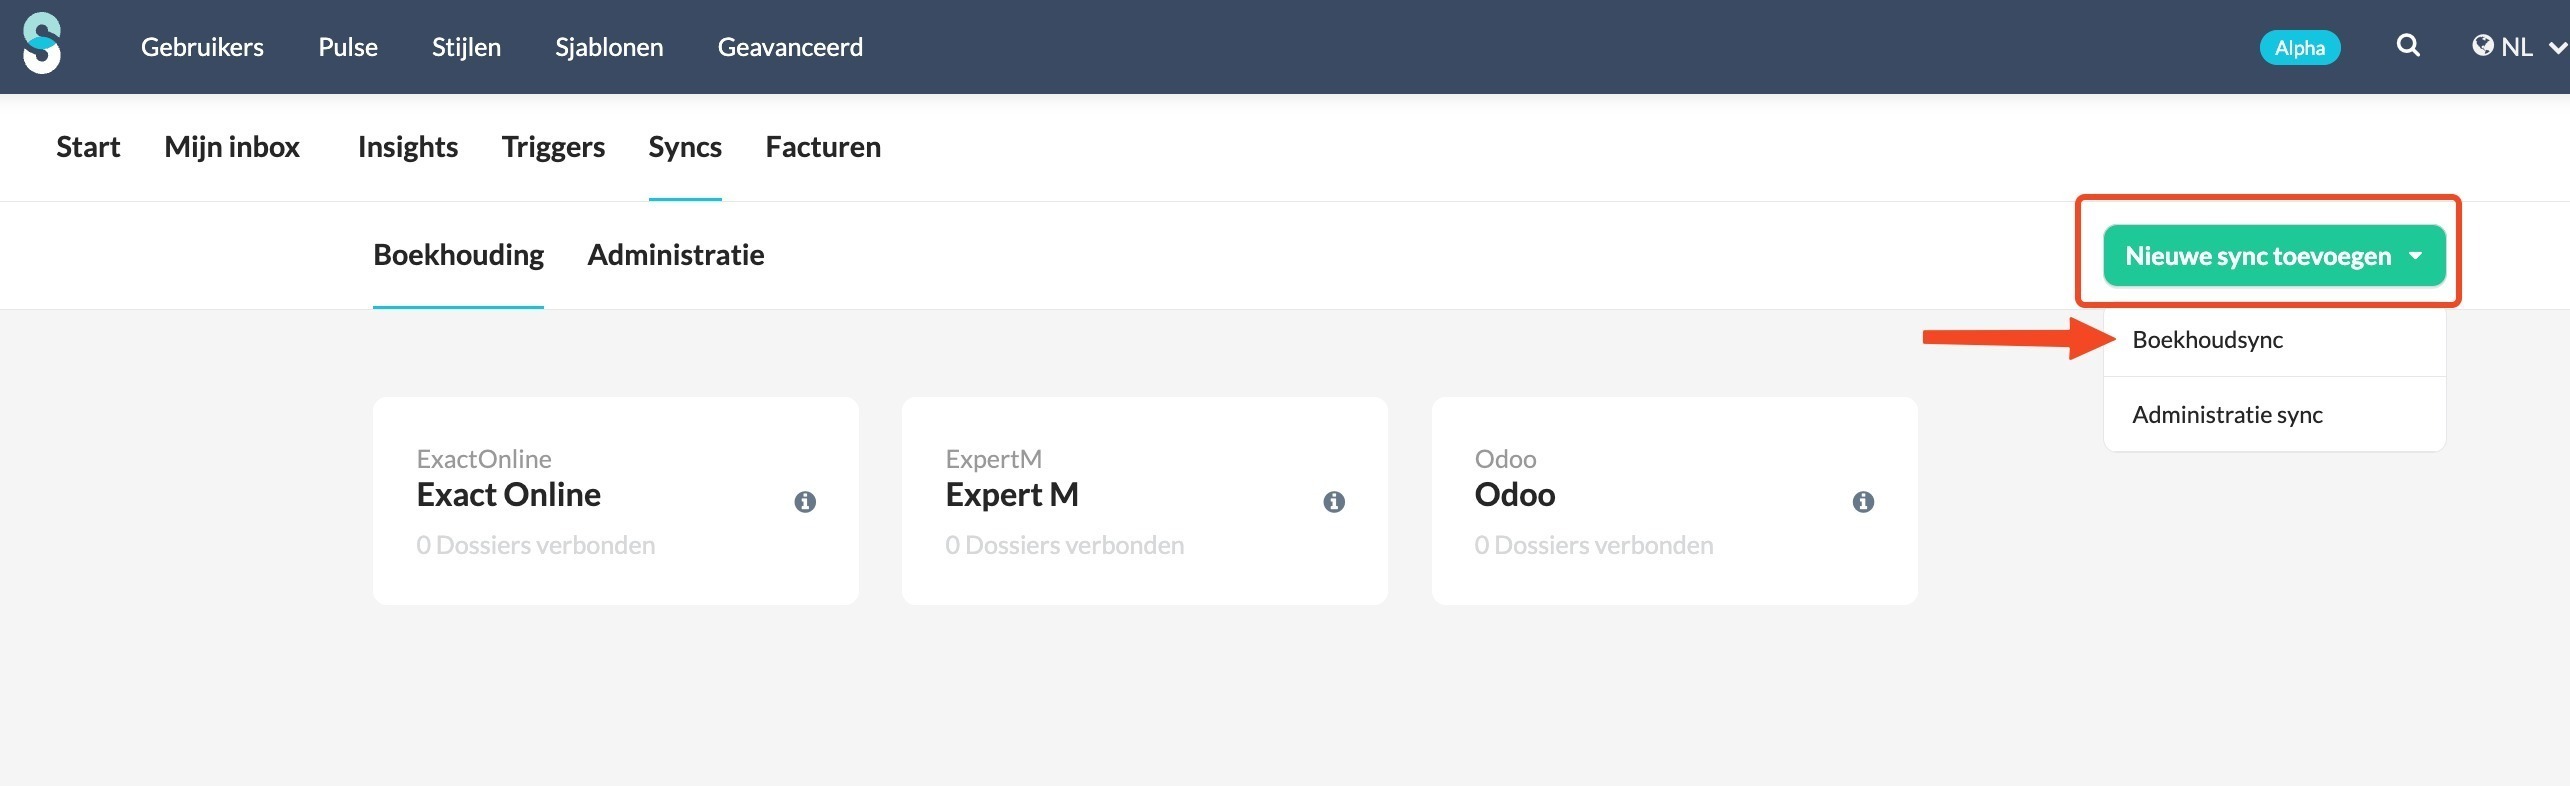Click the S logo icon
2570x786 pixels.
tap(42, 43)
